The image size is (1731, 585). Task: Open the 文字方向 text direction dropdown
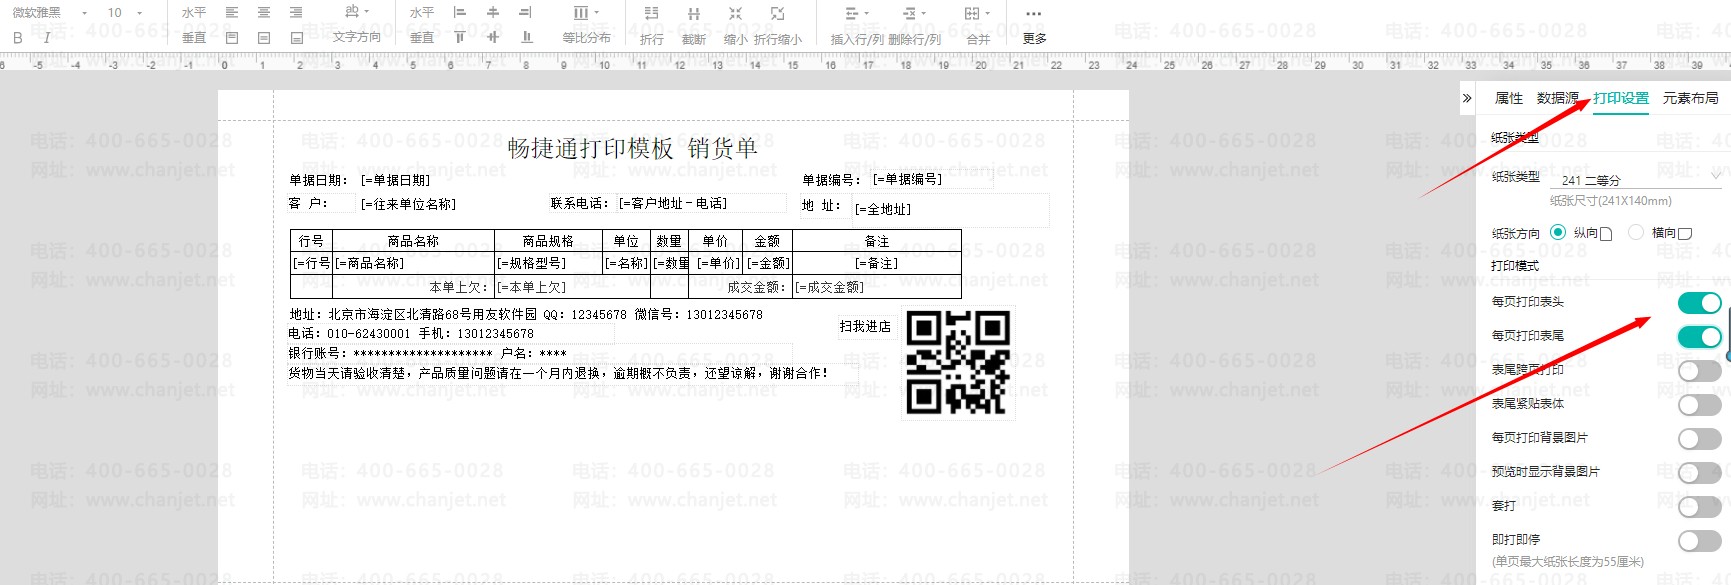tap(357, 25)
